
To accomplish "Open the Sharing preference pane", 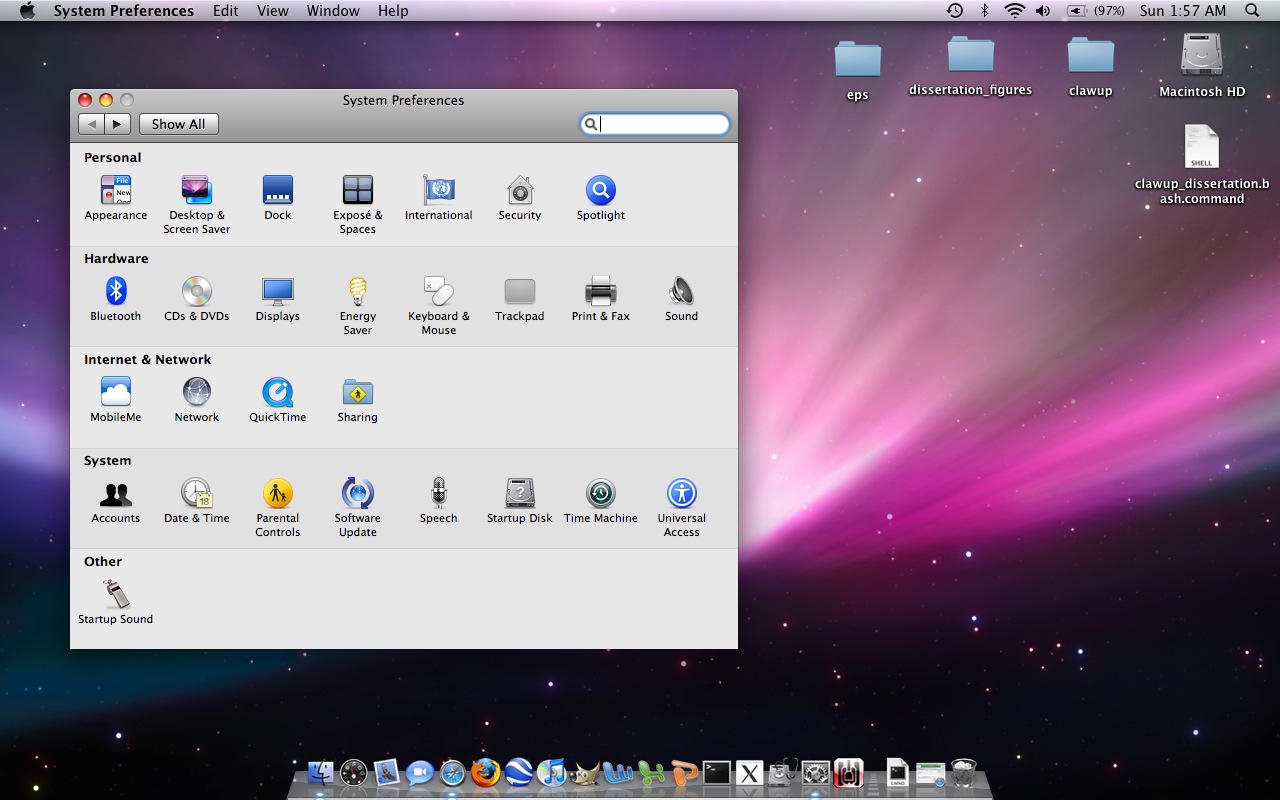I will point(357,393).
